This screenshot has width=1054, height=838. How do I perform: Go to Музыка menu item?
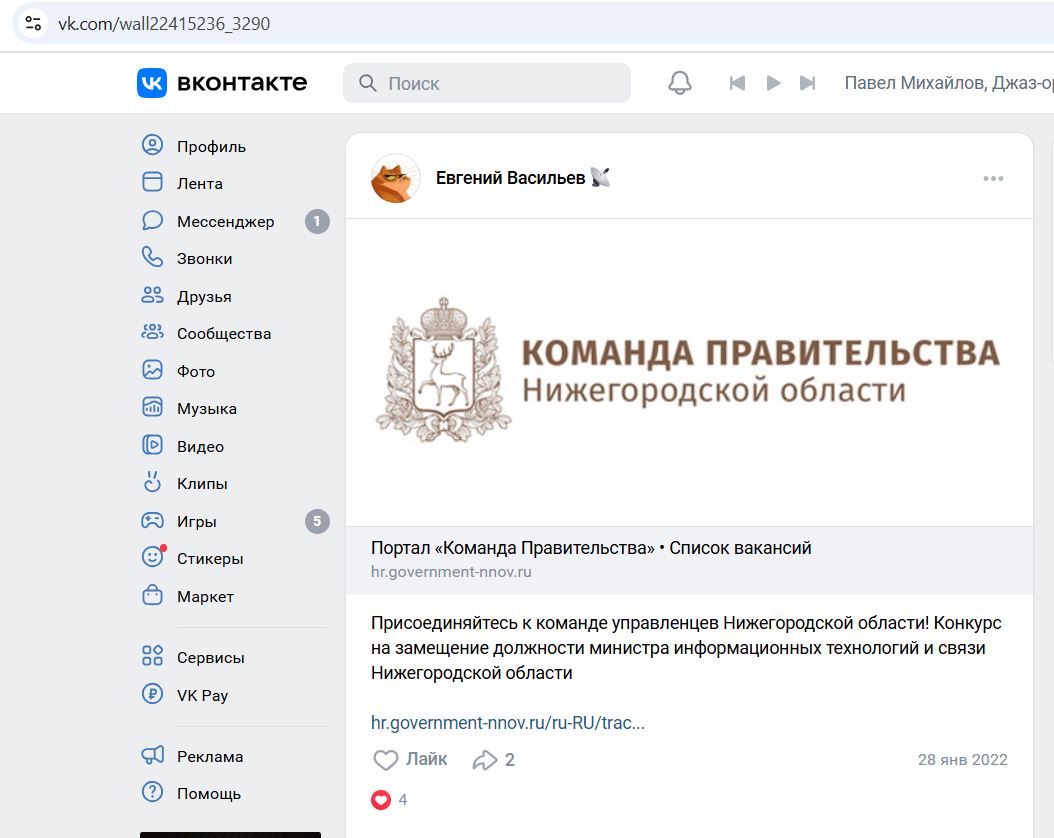pos(206,408)
